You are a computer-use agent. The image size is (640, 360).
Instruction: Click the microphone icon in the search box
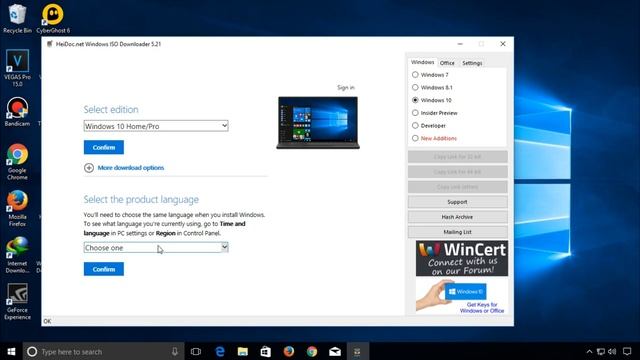click(175, 351)
